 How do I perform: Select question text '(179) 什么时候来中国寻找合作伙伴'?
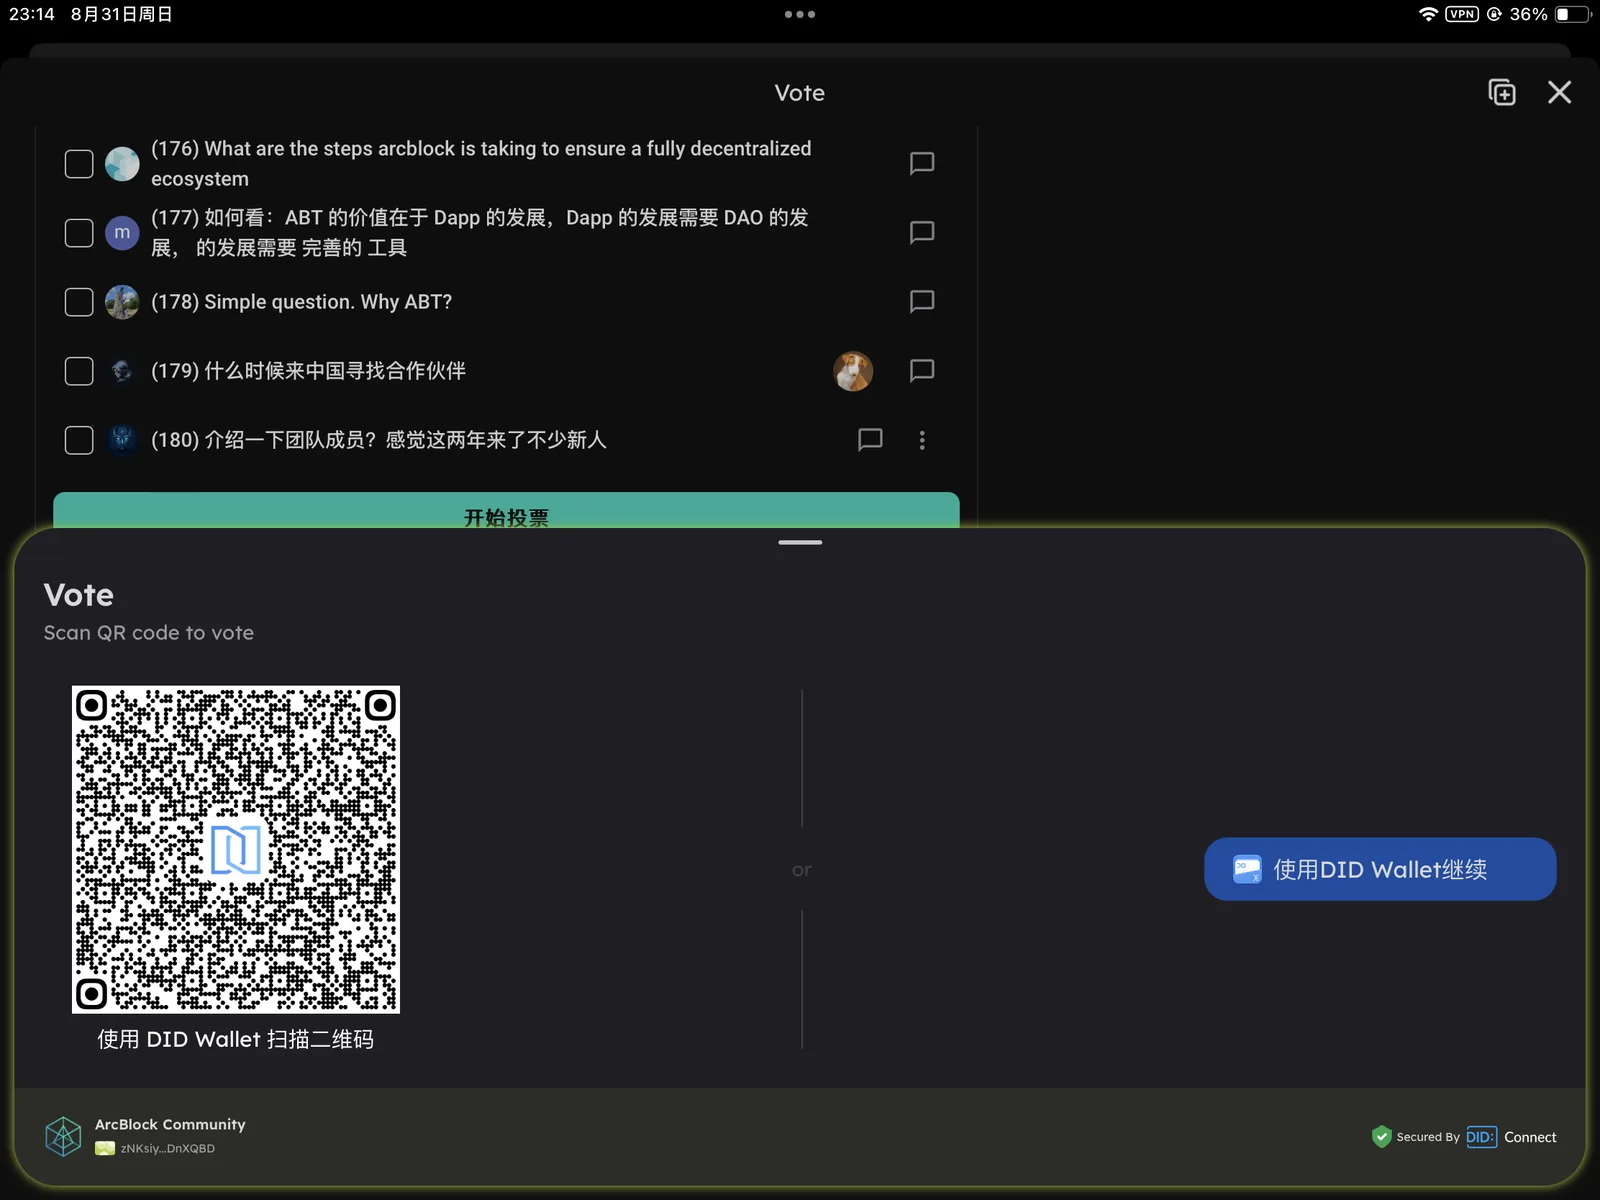(308, 371)
